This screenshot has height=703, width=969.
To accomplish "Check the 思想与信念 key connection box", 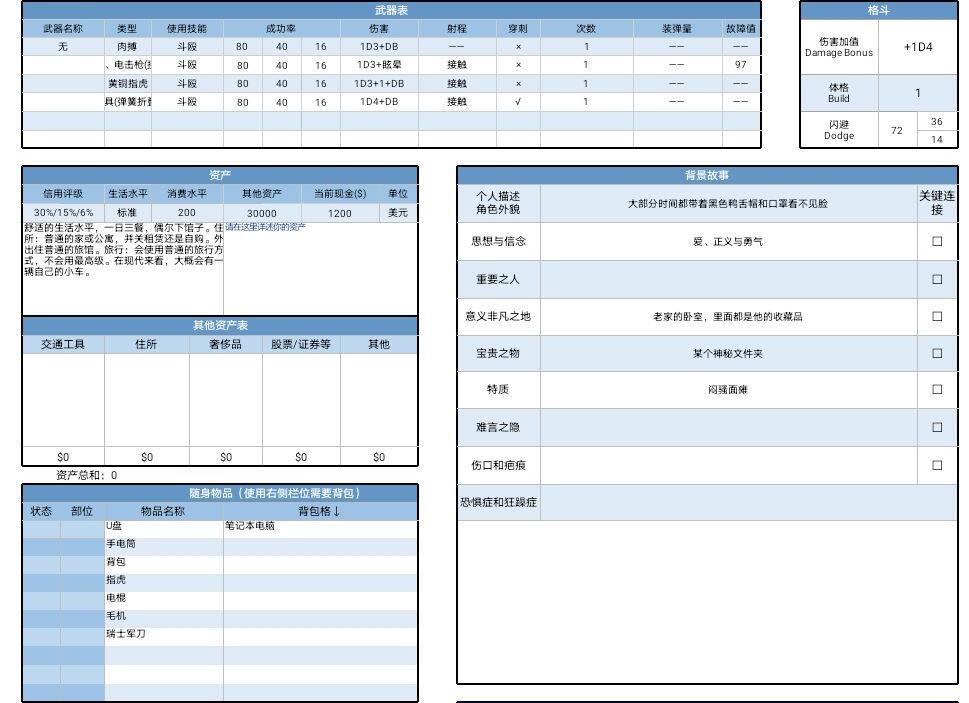I will [x=937, y=241].
